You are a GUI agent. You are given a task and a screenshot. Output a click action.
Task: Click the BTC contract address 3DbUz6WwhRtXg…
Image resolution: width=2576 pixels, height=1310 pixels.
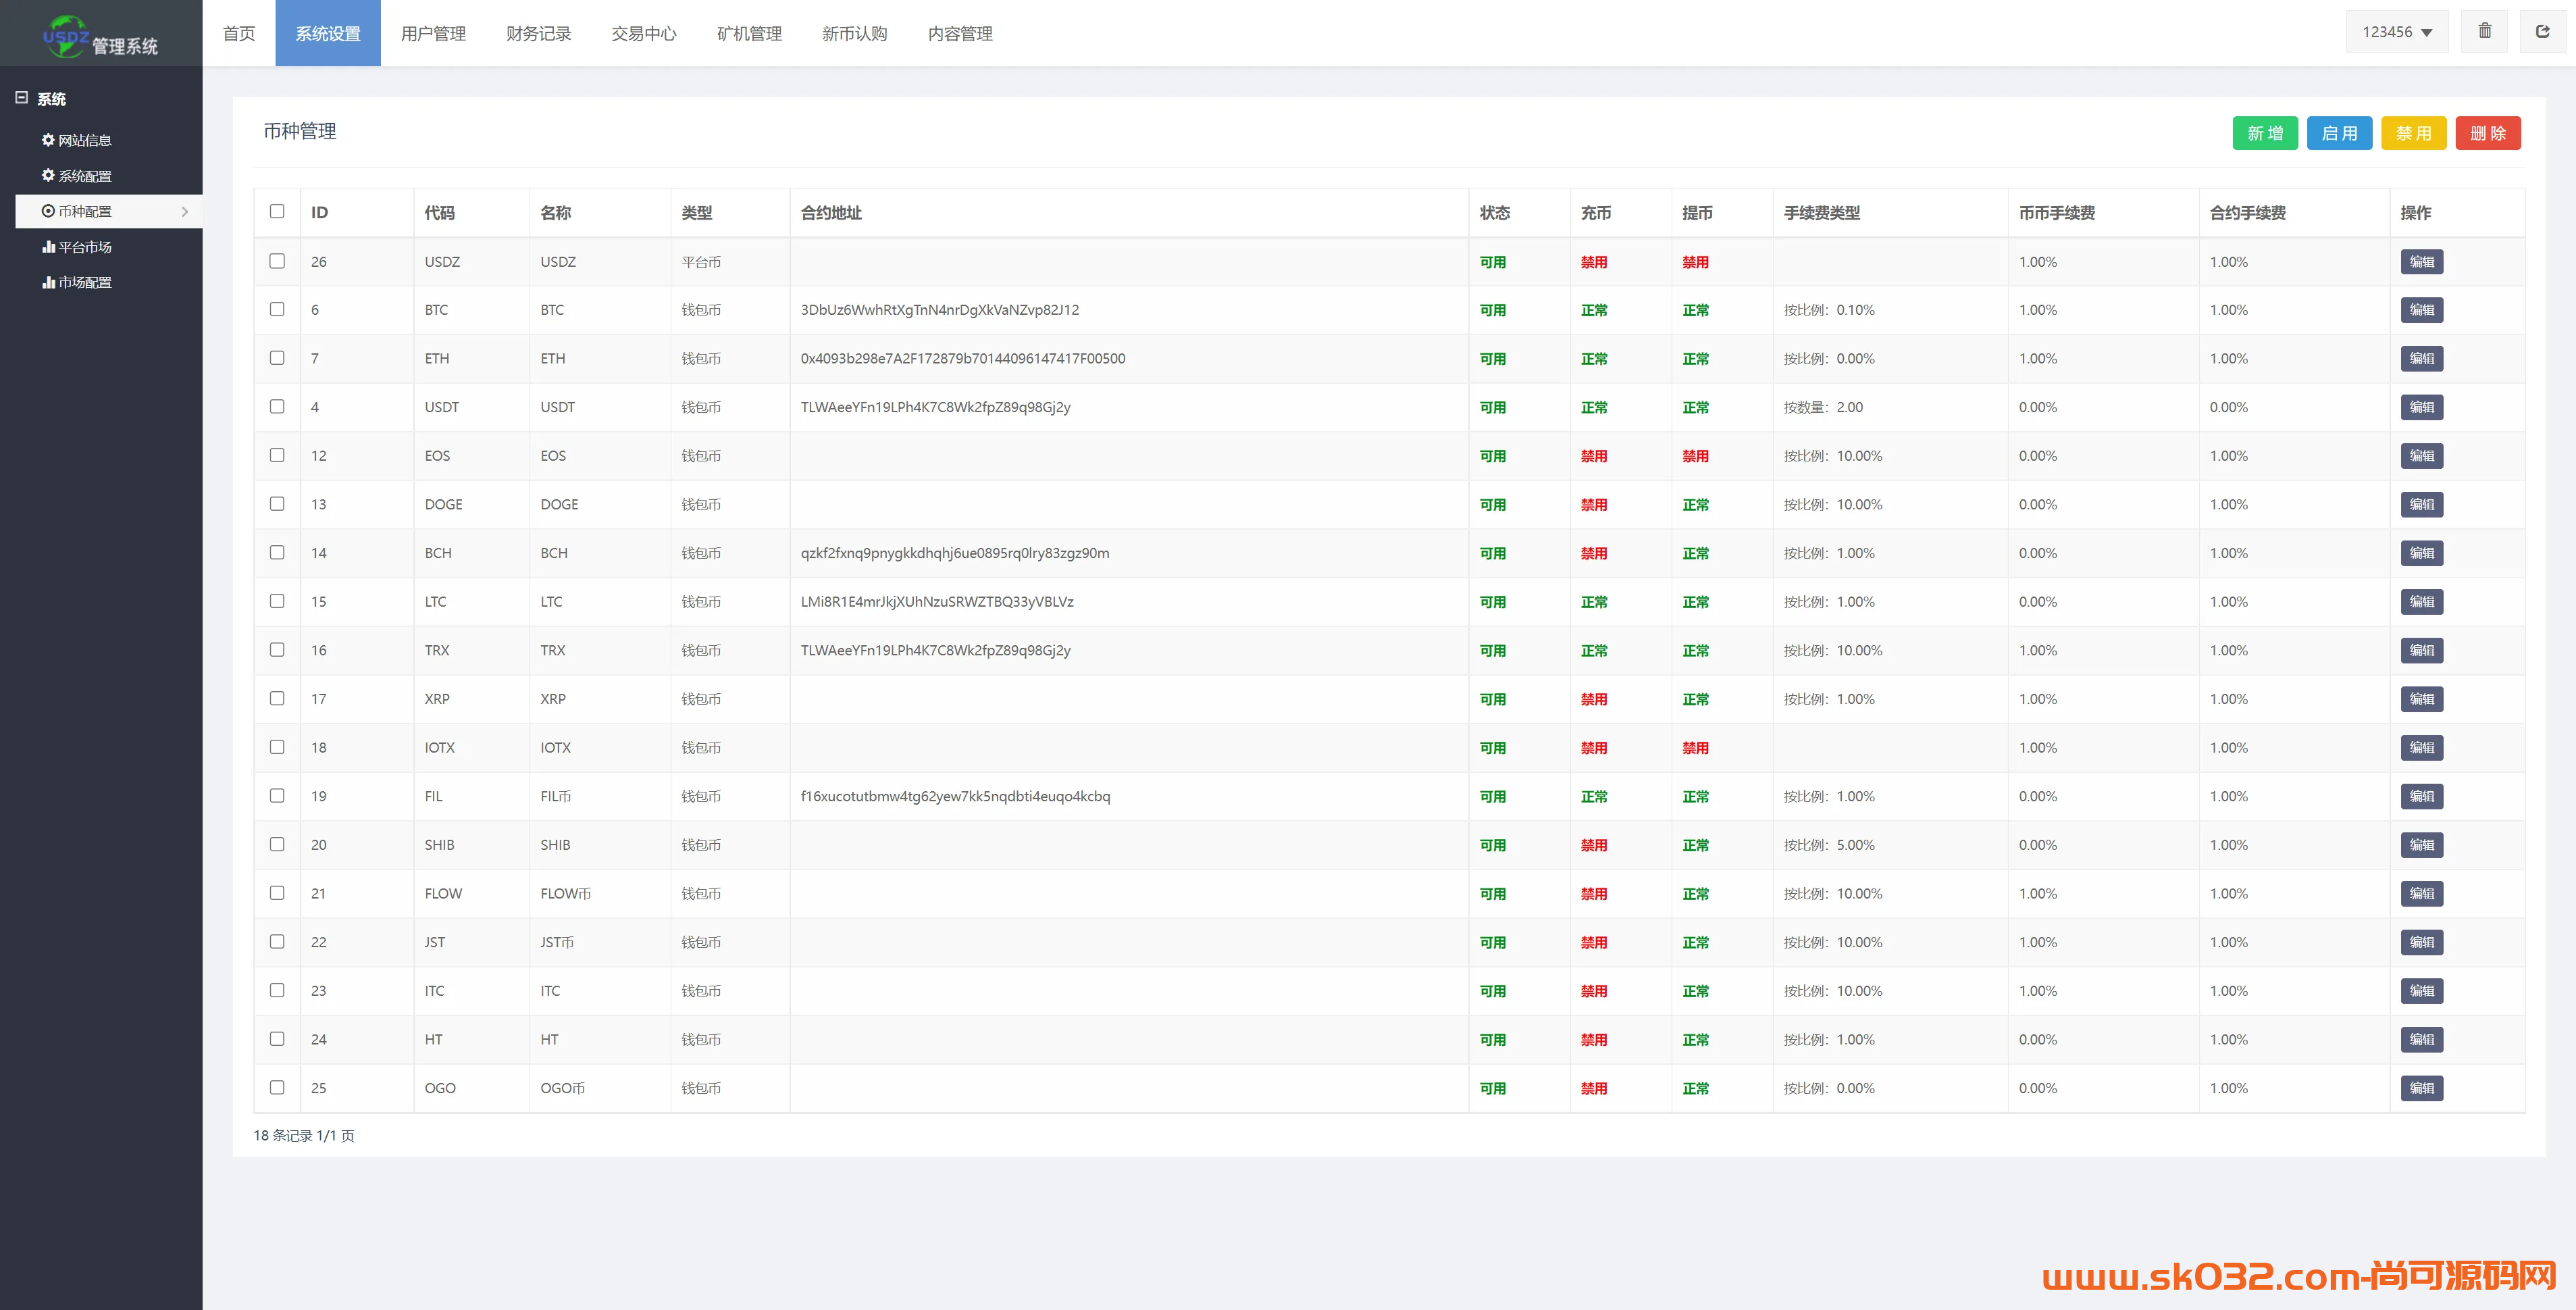pyautogui.click(x=940, y=310)
